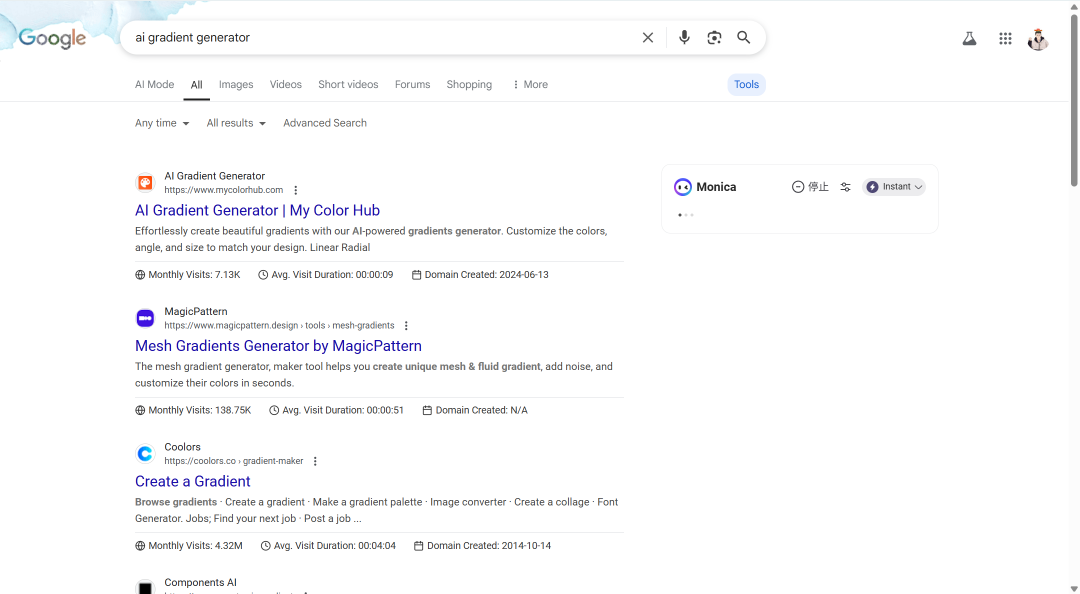
Task: Click the MagicPattern favicon
Action: 145,318
